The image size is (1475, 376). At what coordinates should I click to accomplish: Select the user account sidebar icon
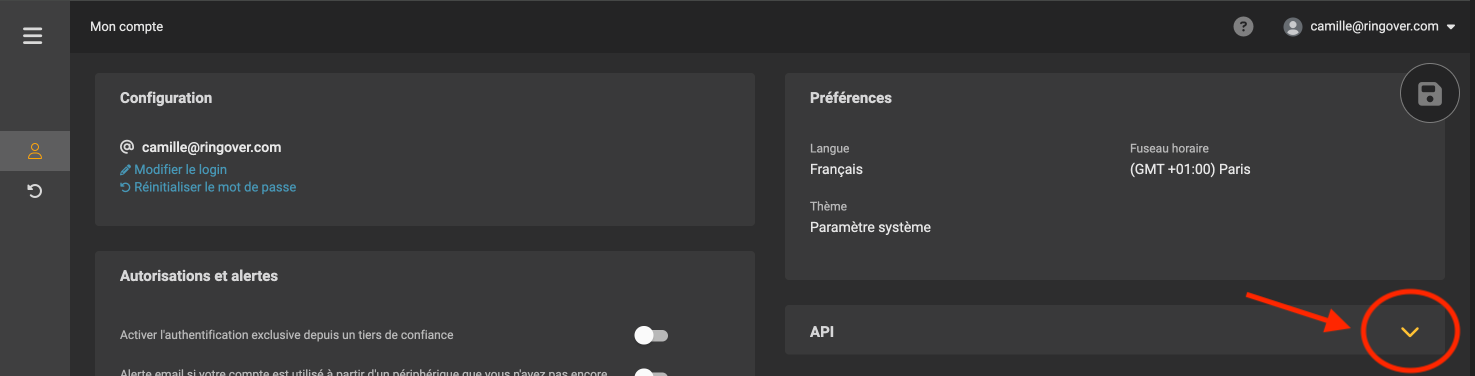tap(35, 151)
